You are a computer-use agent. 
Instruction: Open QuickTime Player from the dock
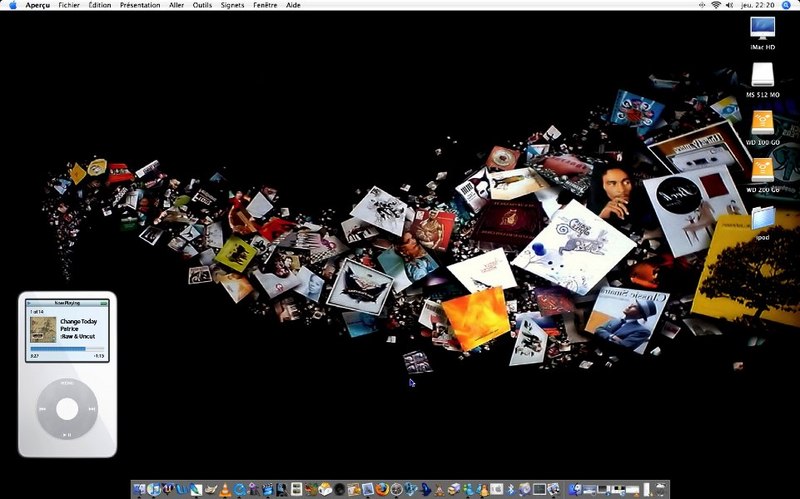[x=240, y=489]
